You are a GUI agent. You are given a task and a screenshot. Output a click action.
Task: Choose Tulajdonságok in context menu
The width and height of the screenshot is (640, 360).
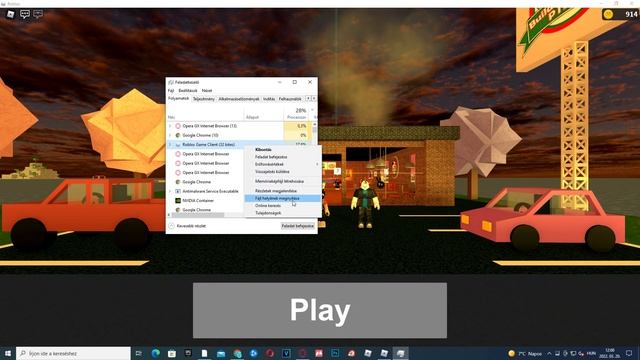click(282, 213)
